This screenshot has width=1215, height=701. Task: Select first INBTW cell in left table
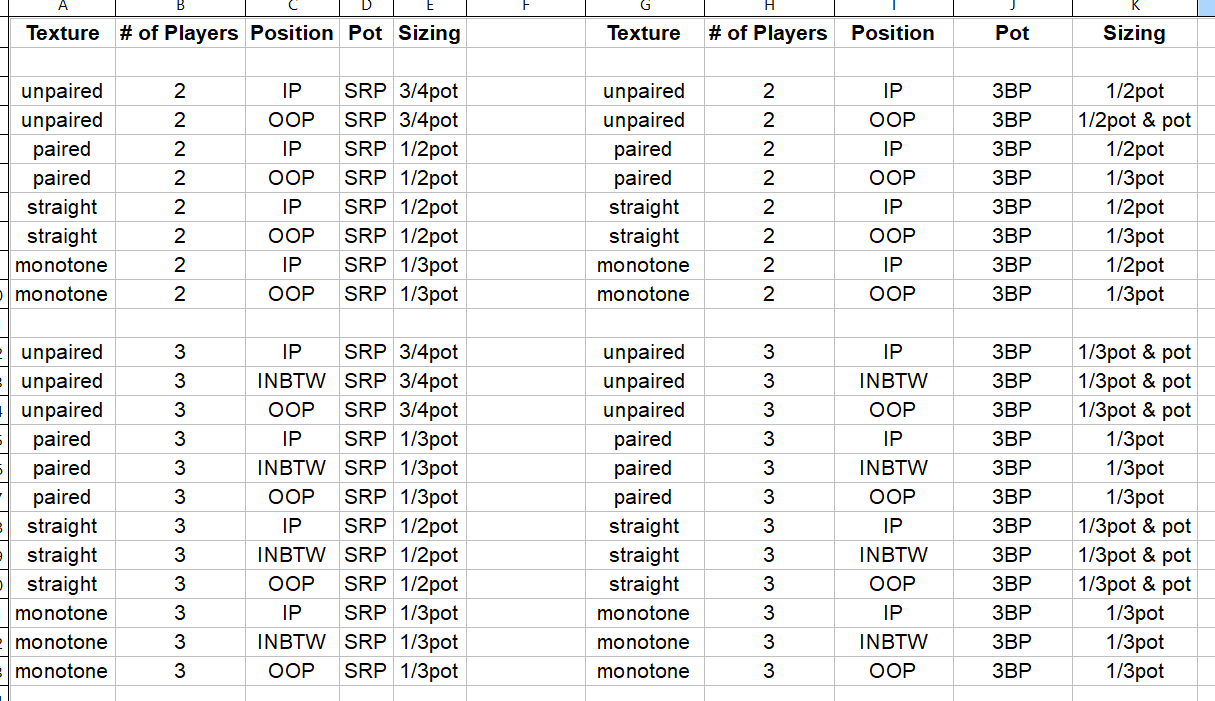[x=291, y=381]
